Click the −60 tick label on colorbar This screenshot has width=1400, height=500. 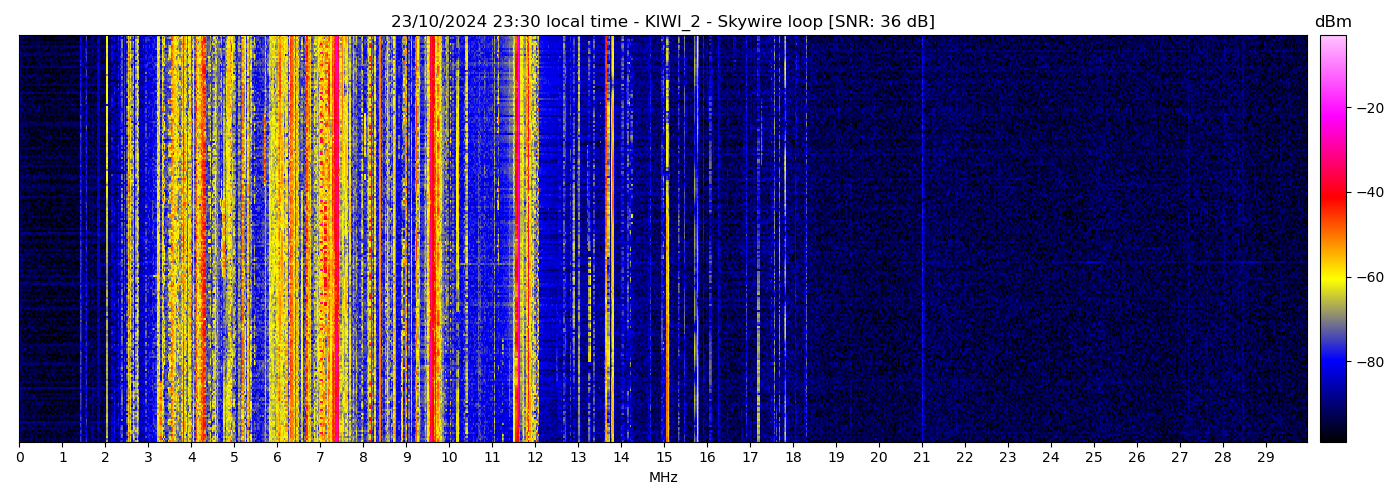(x=1367, y=277)
